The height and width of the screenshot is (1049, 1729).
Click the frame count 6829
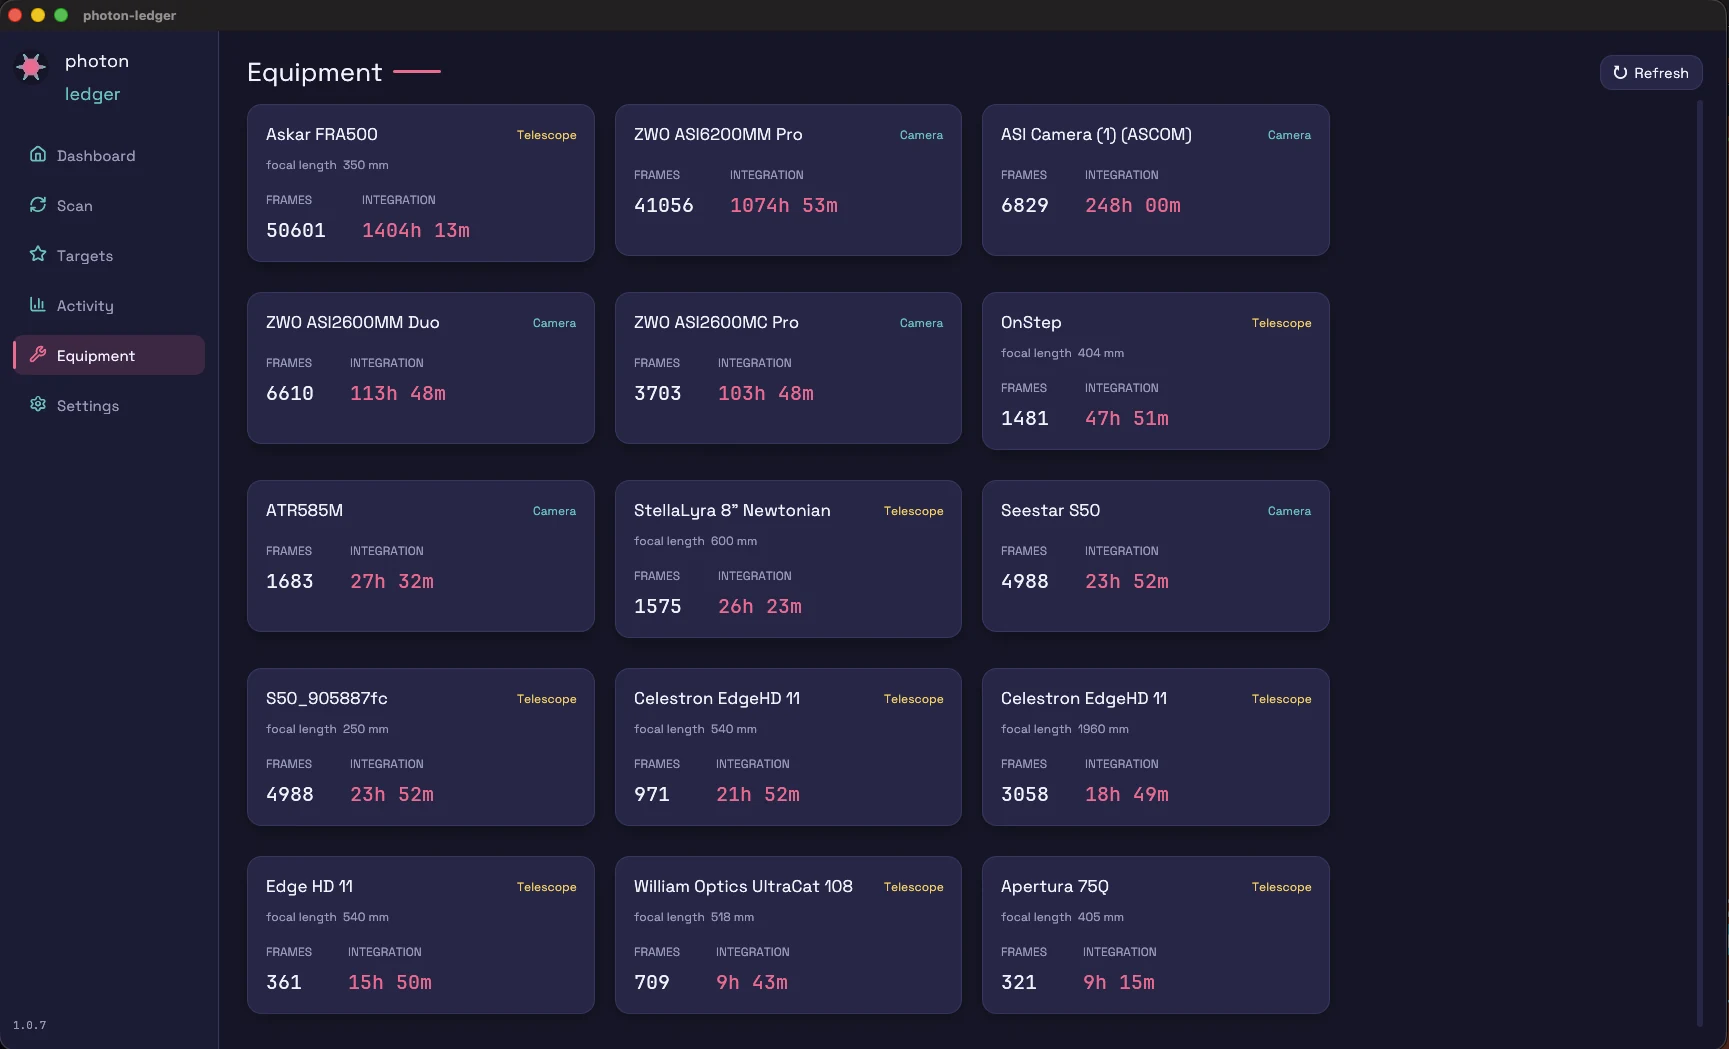pyautogui.click(x=1025, y=205)
